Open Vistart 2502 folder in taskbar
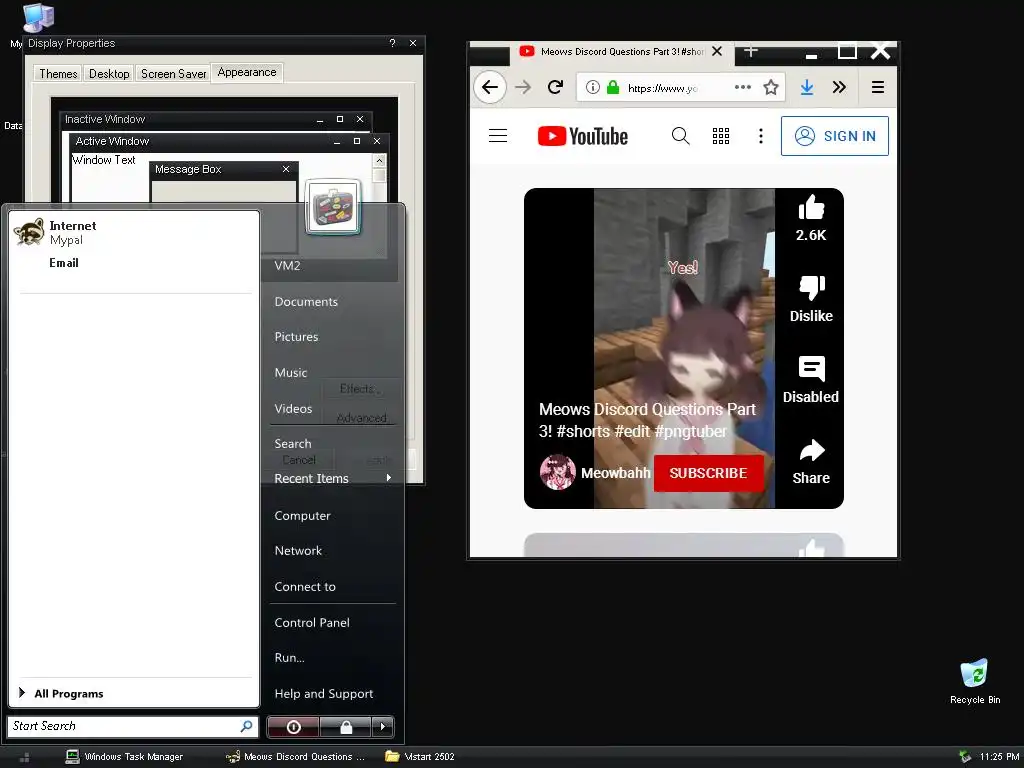Screen dimensions: 1024x768 420,757
